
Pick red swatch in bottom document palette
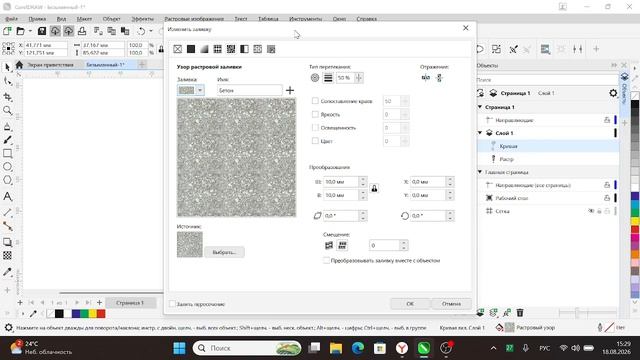(x=101, y=313)
